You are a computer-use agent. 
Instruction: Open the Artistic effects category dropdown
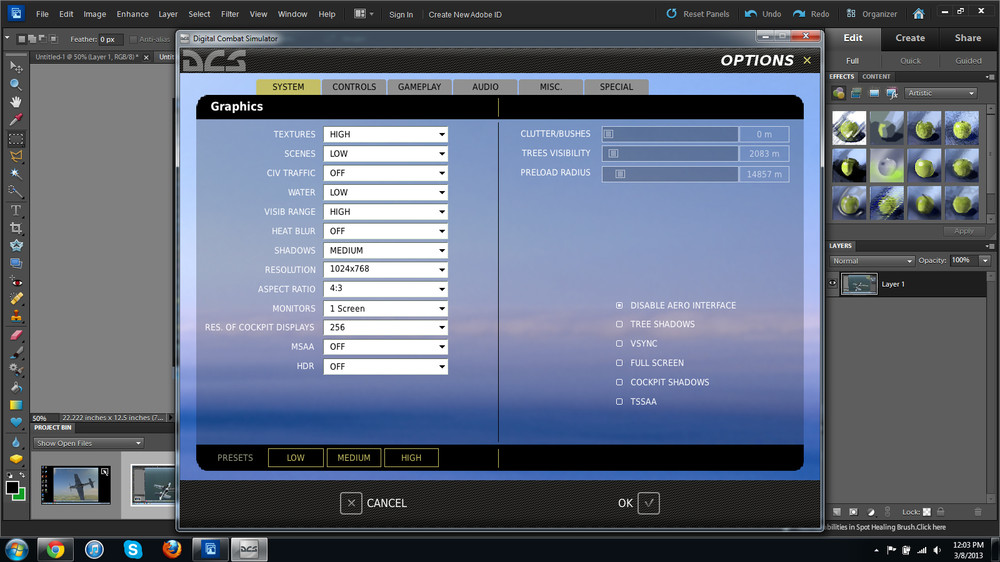pos(941,93)
